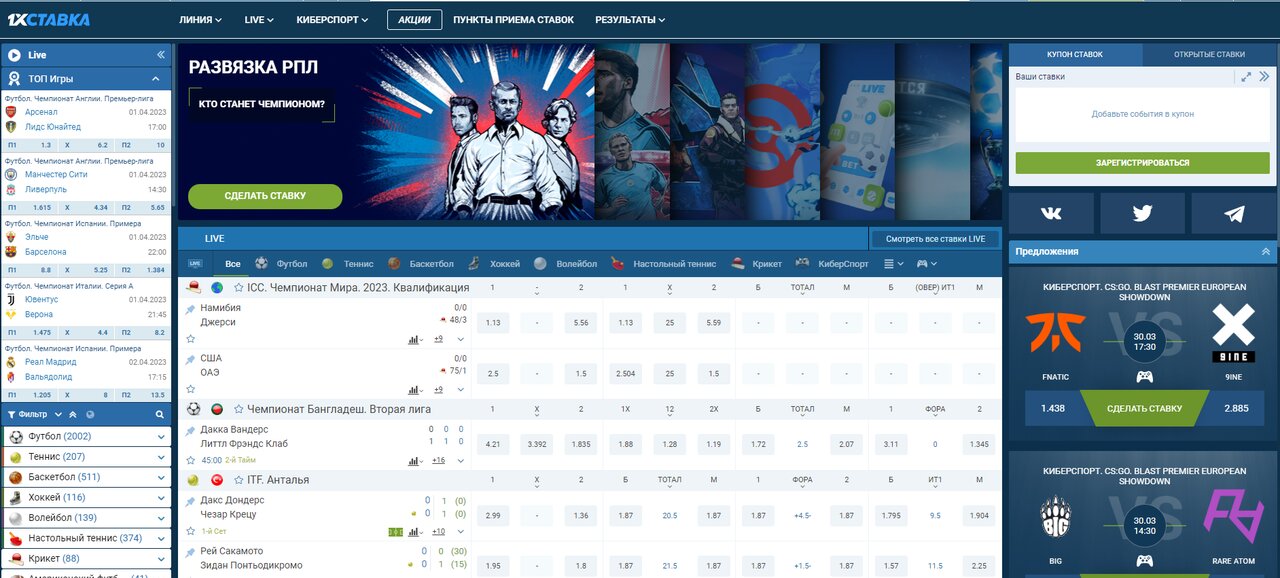
Task: Select odds 4.21 for Дакка Вандерс win
Action: click(493, 444)
